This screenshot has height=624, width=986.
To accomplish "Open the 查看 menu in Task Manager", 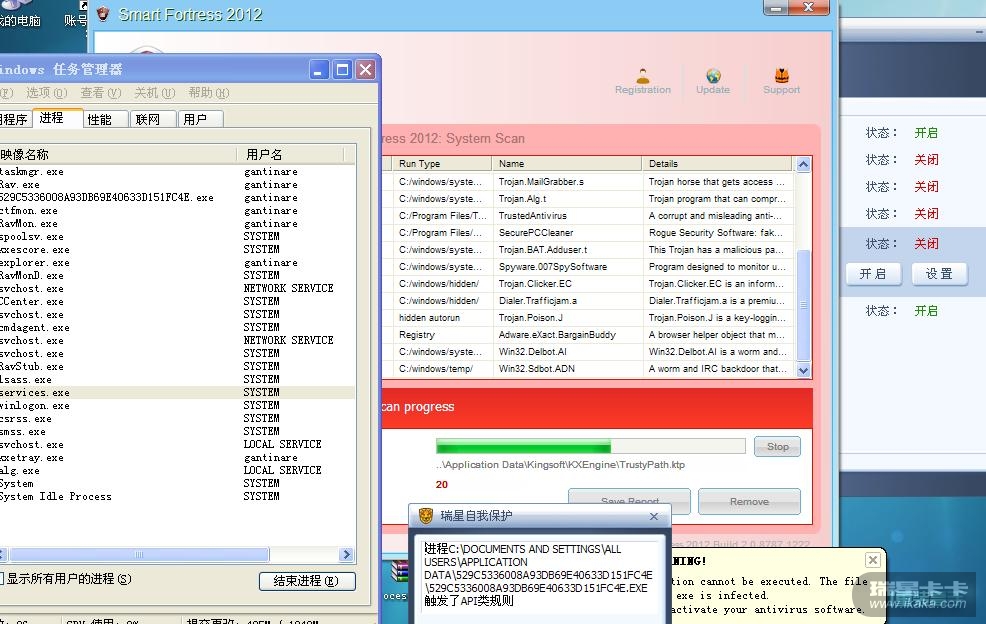I will (x=101, y=93).
